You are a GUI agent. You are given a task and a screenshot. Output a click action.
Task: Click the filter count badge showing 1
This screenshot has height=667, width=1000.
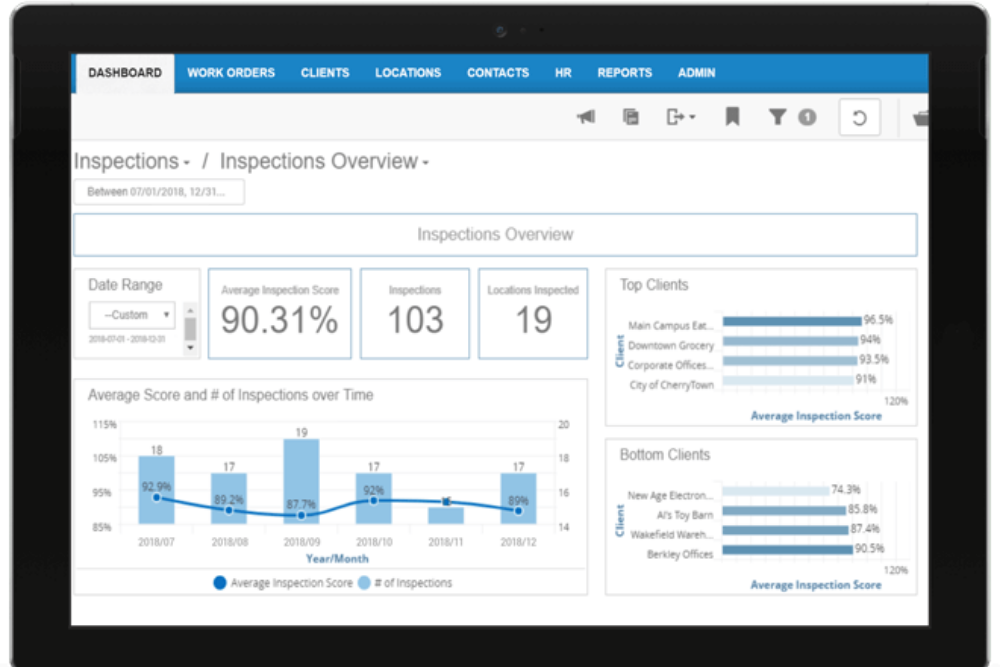point(807,117)
